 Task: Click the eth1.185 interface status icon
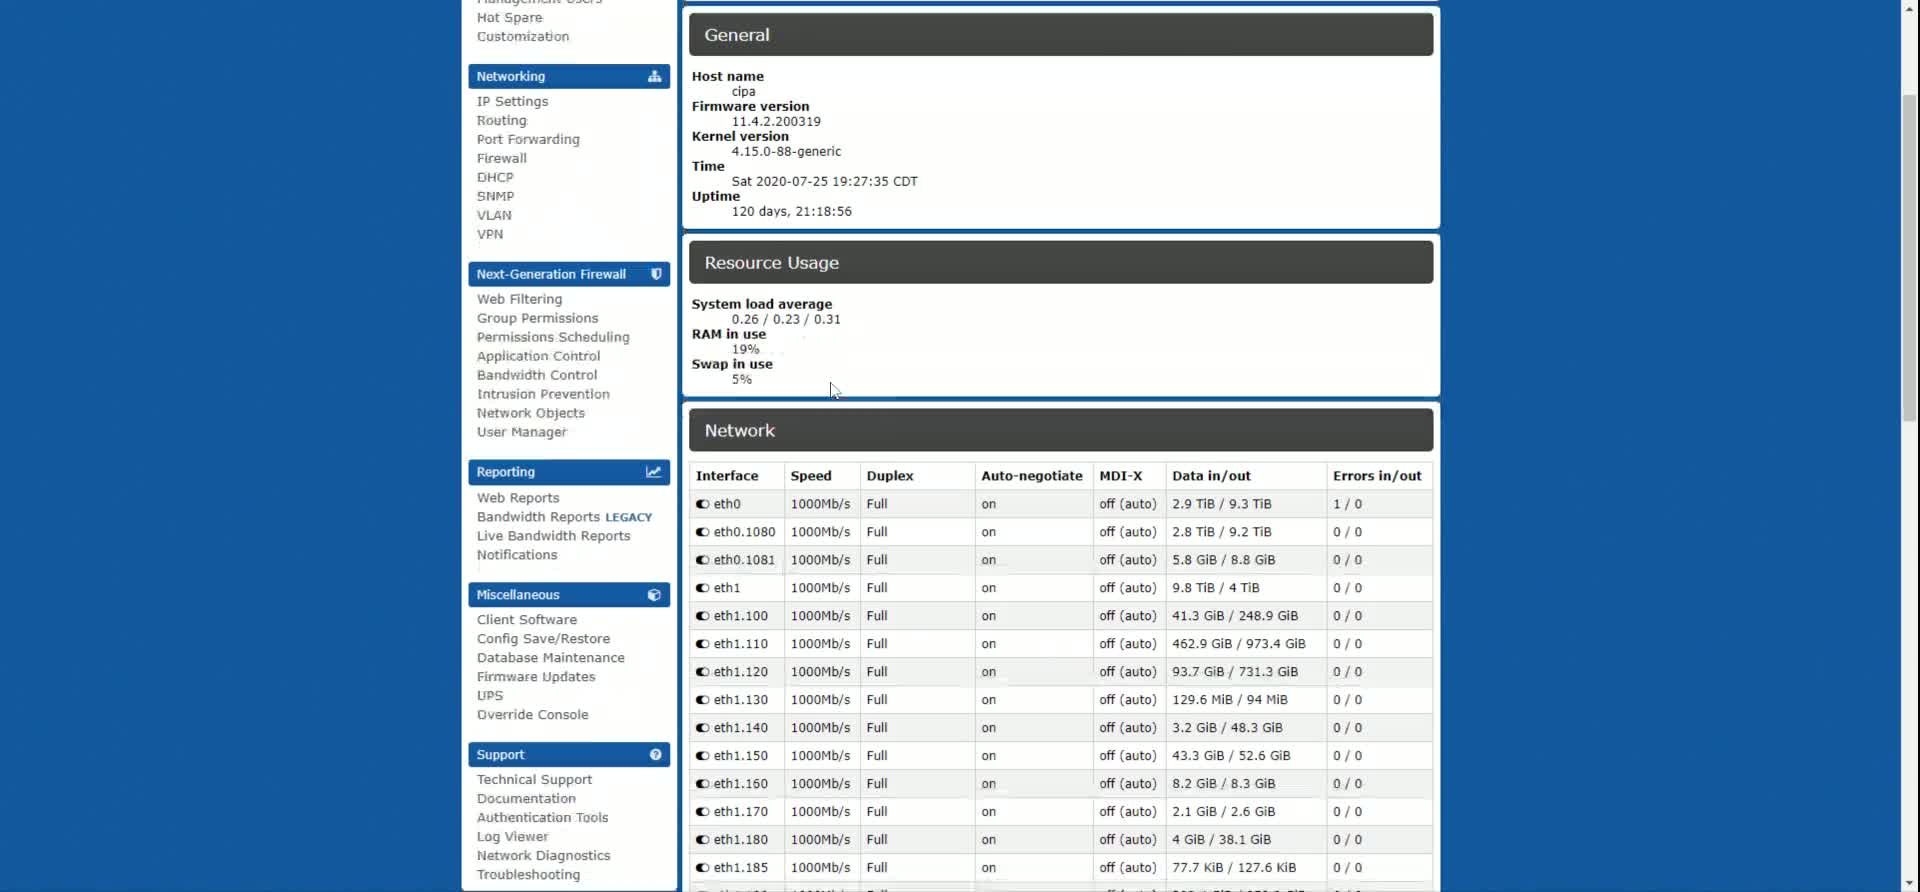702,868
